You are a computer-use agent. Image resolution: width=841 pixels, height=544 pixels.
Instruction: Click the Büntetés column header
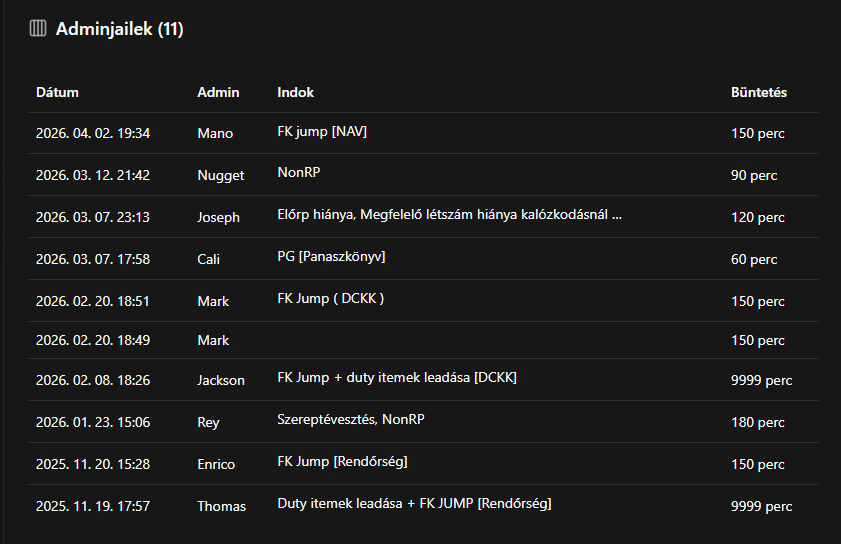(759, 92)
